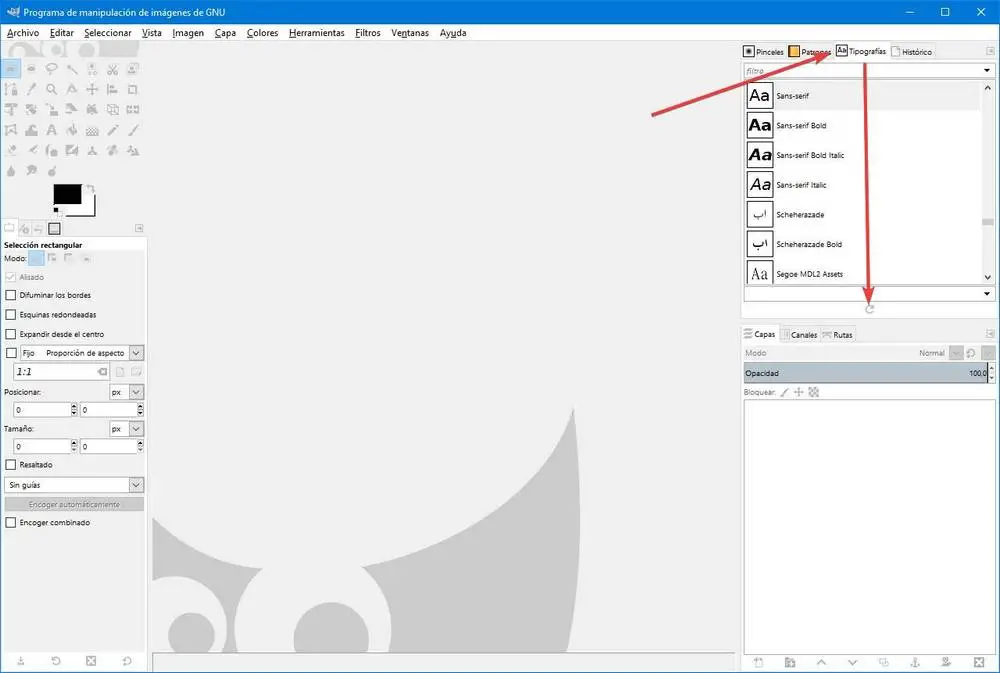Open the fonts dock panel menu button

click(x=990, y=51)
